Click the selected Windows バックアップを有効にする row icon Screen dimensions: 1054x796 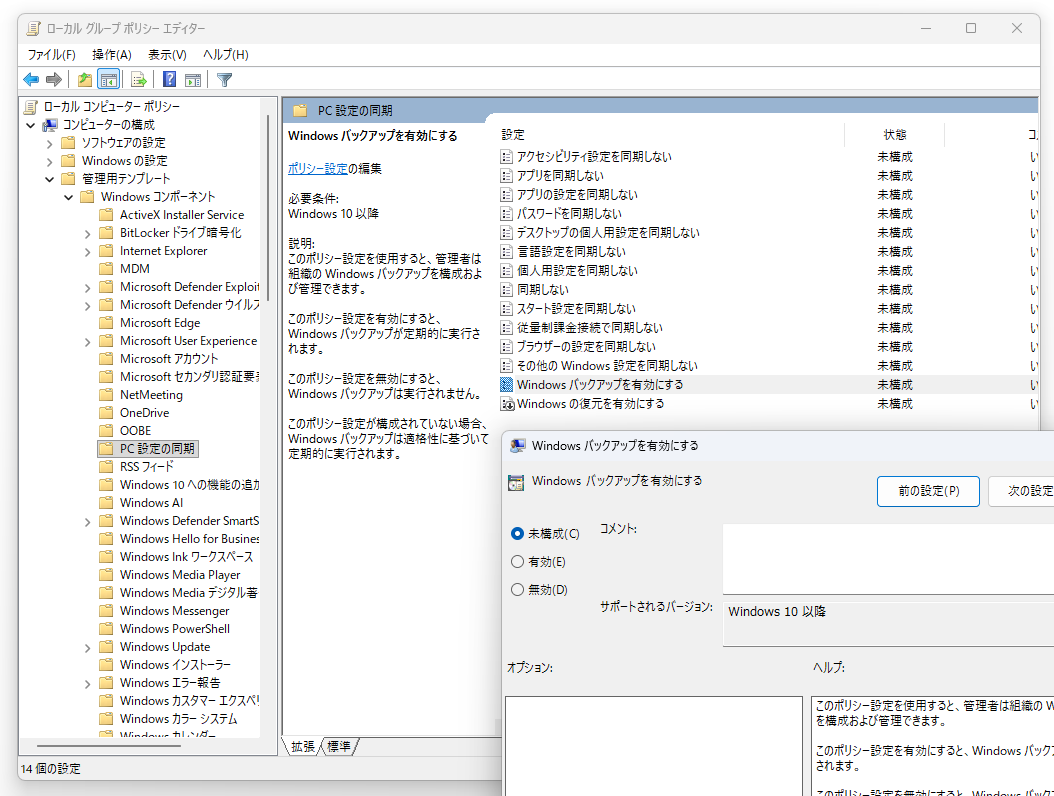[x=507, y=385]
